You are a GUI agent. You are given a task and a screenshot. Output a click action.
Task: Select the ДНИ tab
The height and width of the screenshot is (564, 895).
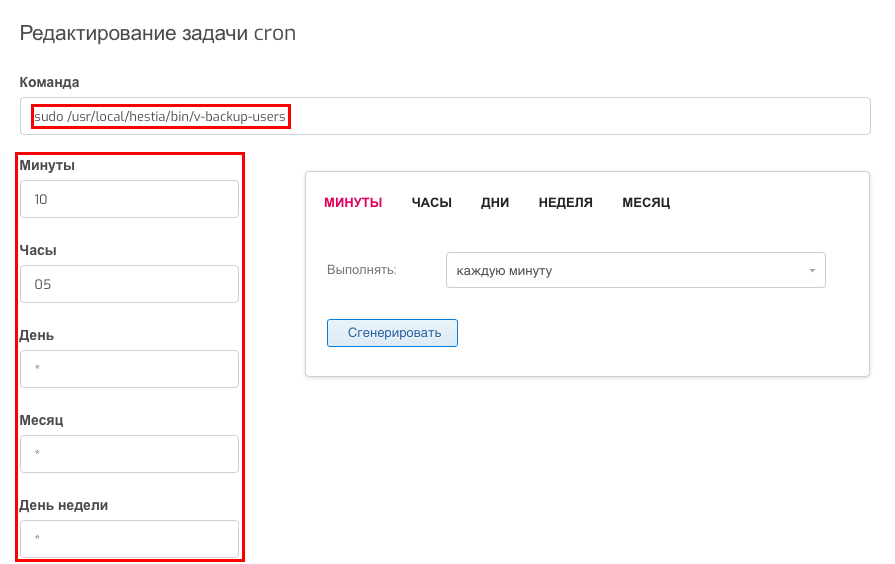(495, 203)
